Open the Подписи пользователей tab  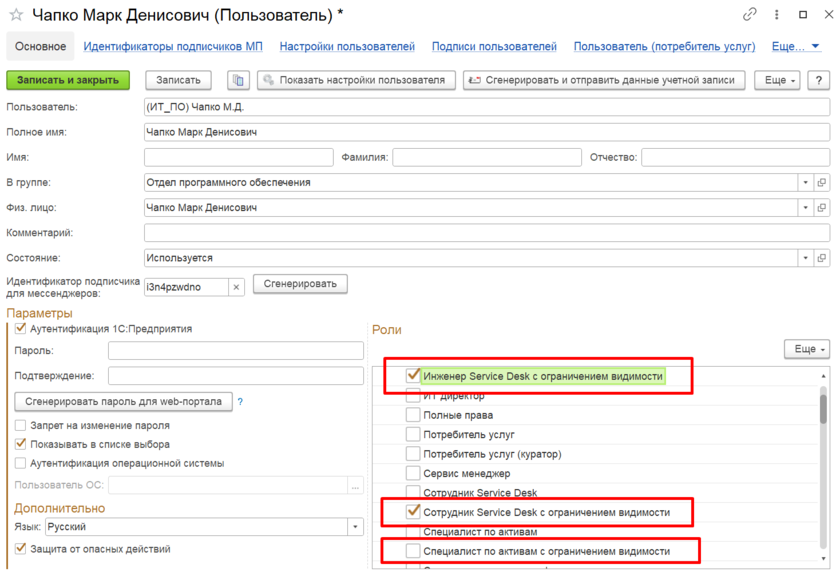[x=494, y=47]
